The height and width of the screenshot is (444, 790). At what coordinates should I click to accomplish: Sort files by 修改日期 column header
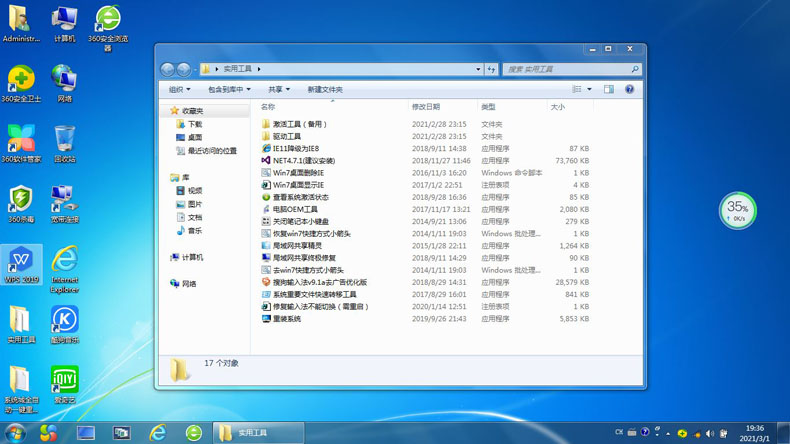tap(426, 107)
